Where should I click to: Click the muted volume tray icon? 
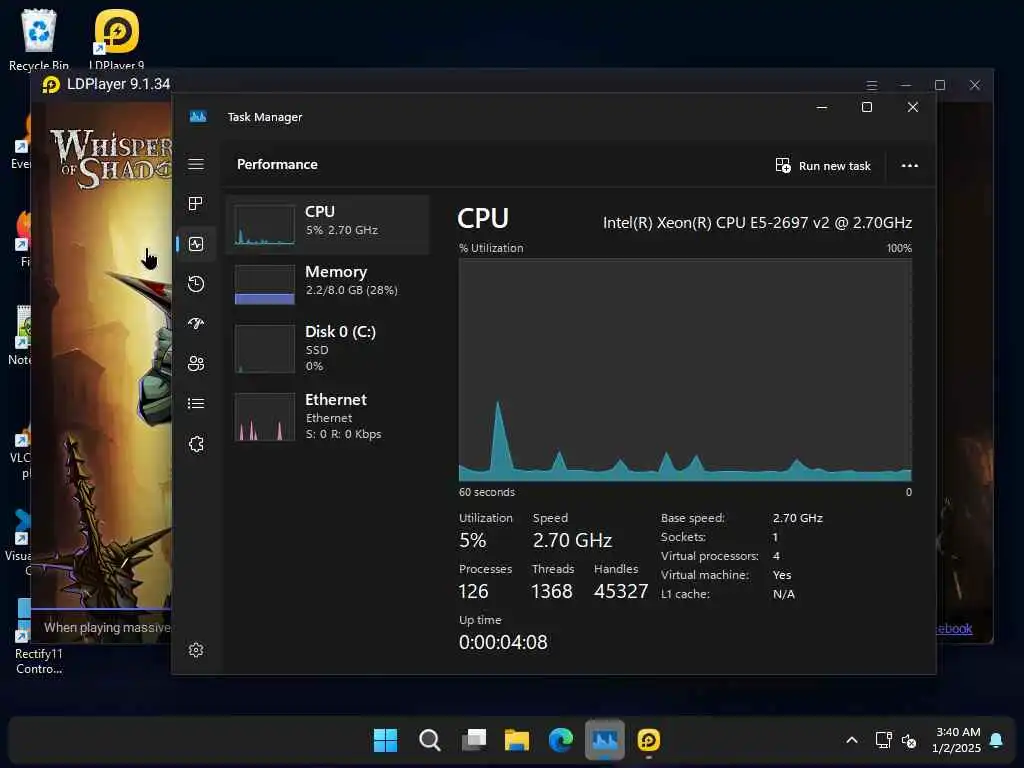click(909, 741)
